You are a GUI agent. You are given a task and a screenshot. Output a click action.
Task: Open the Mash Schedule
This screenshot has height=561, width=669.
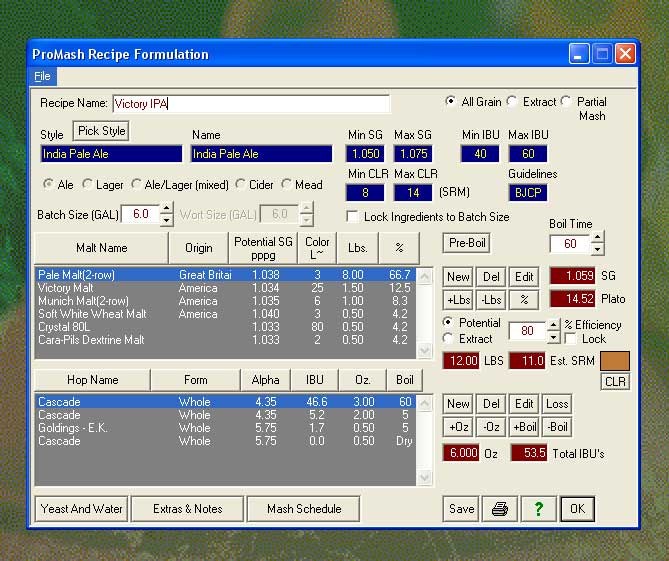[x=304, y=509]
